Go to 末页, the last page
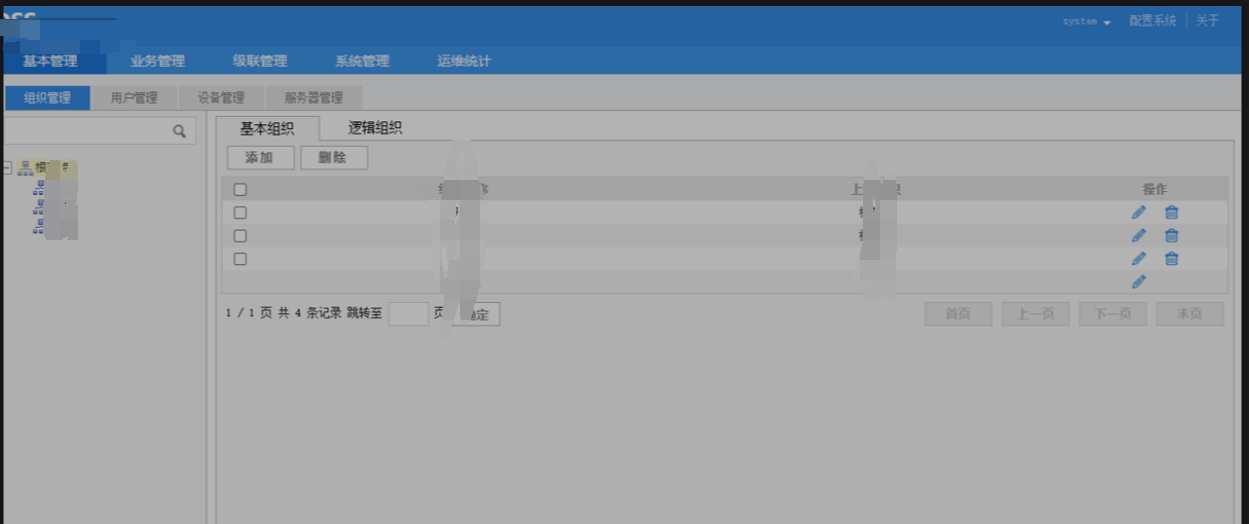The width and height of the screenshot is (1249, 524). [1190, 314]
